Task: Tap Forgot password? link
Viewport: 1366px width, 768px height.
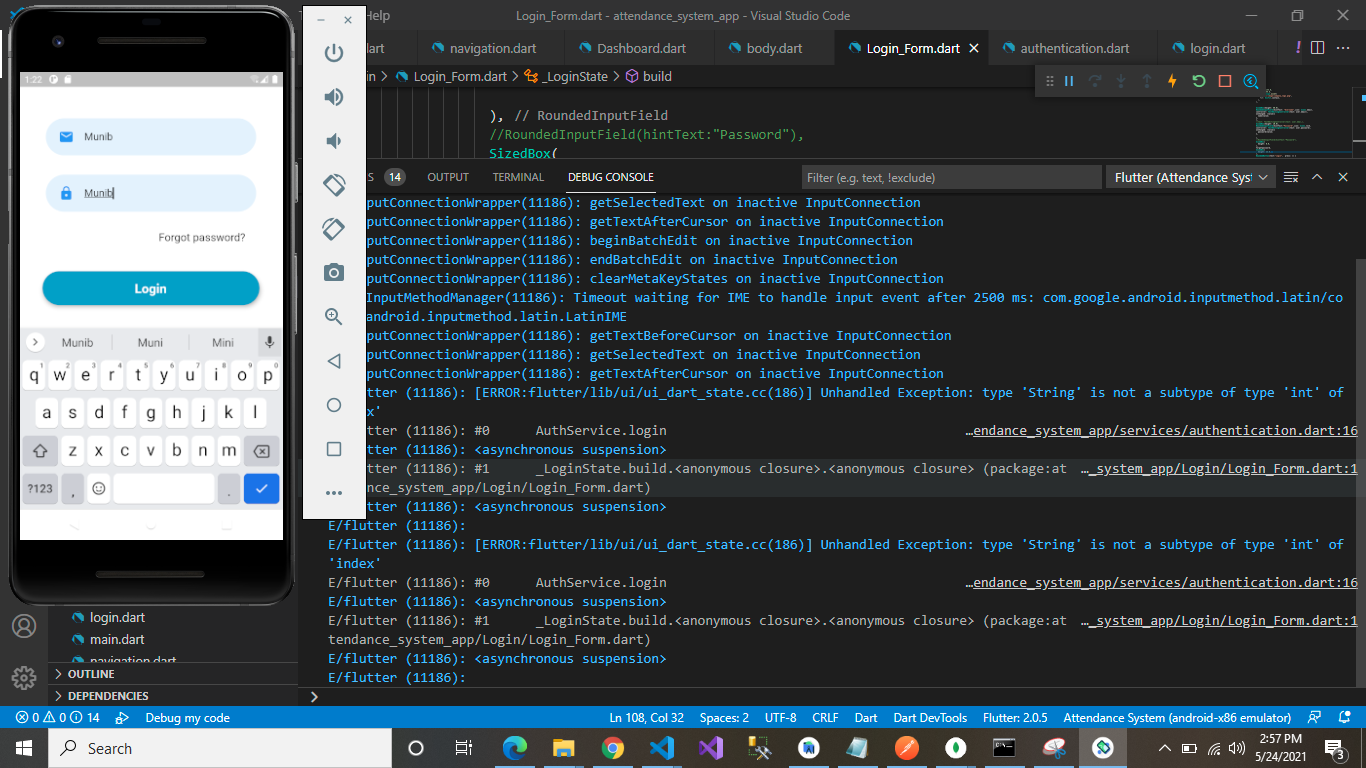Action: (202, 238)
